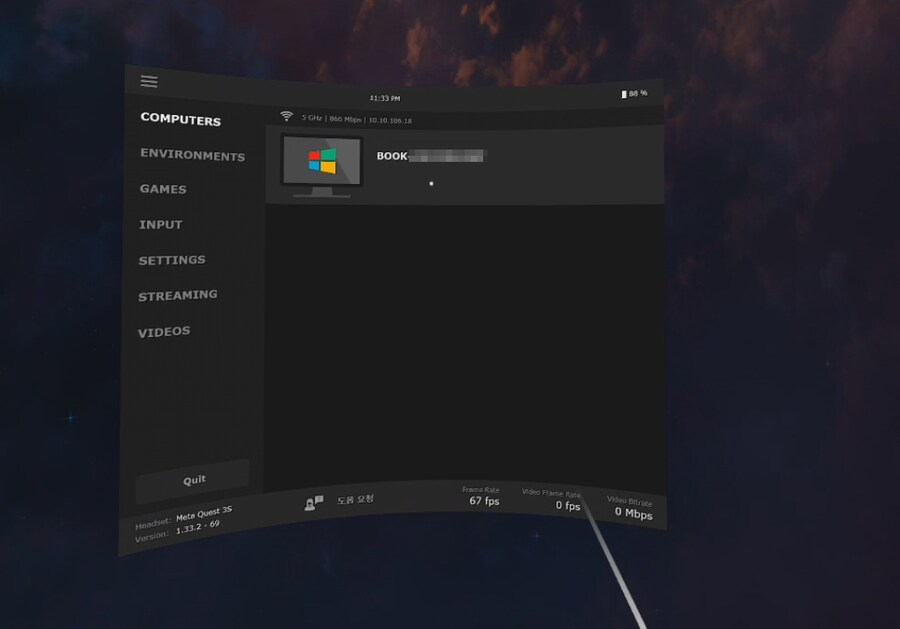Open the hamburger menu icon
The height and width of the screenshot is (629, 900).
click(x=149, y=82)
